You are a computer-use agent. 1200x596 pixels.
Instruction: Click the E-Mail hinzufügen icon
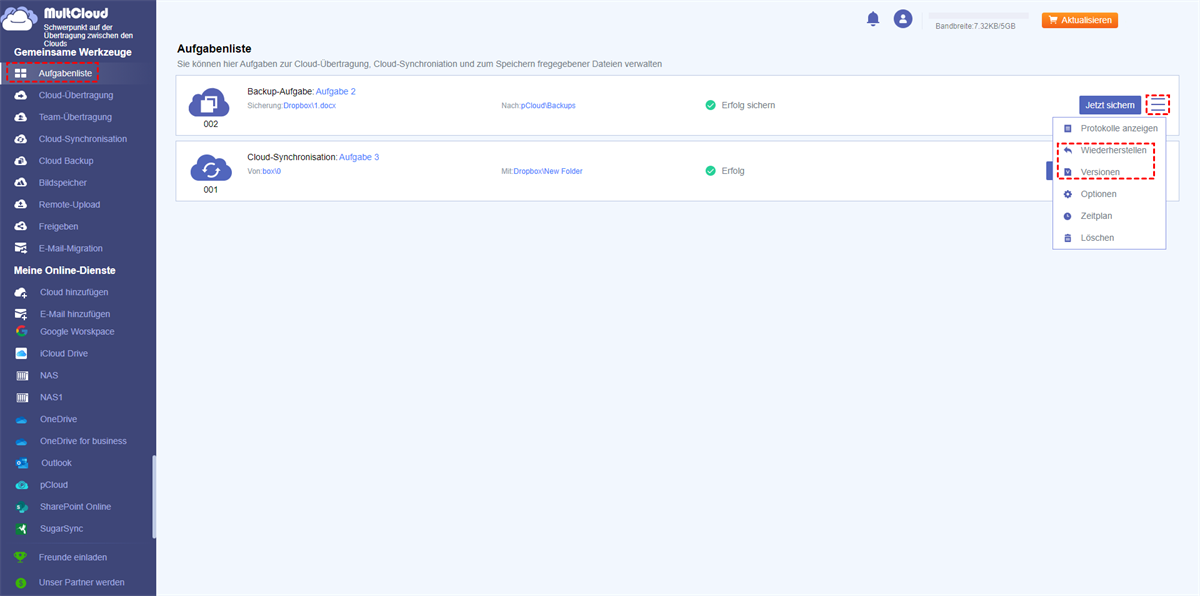click(21, 314)
